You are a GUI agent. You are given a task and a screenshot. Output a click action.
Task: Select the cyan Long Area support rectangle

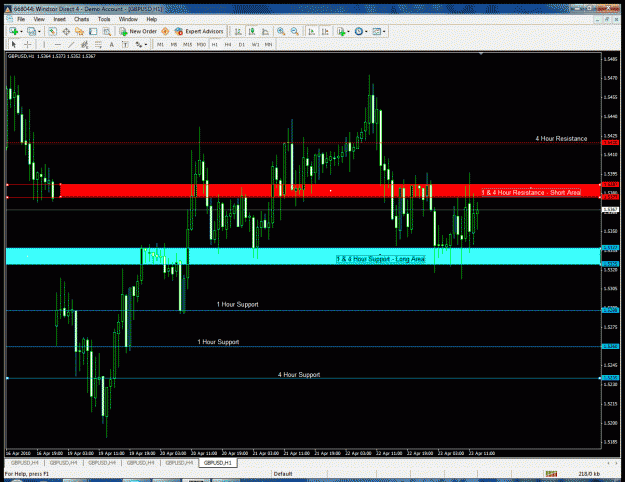tap(303, 256)
